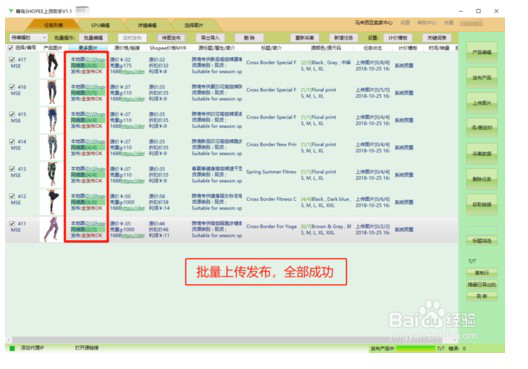Click the 任务状态 column header
The height and width of the screenshot is (369, 528).
(372, 48)
